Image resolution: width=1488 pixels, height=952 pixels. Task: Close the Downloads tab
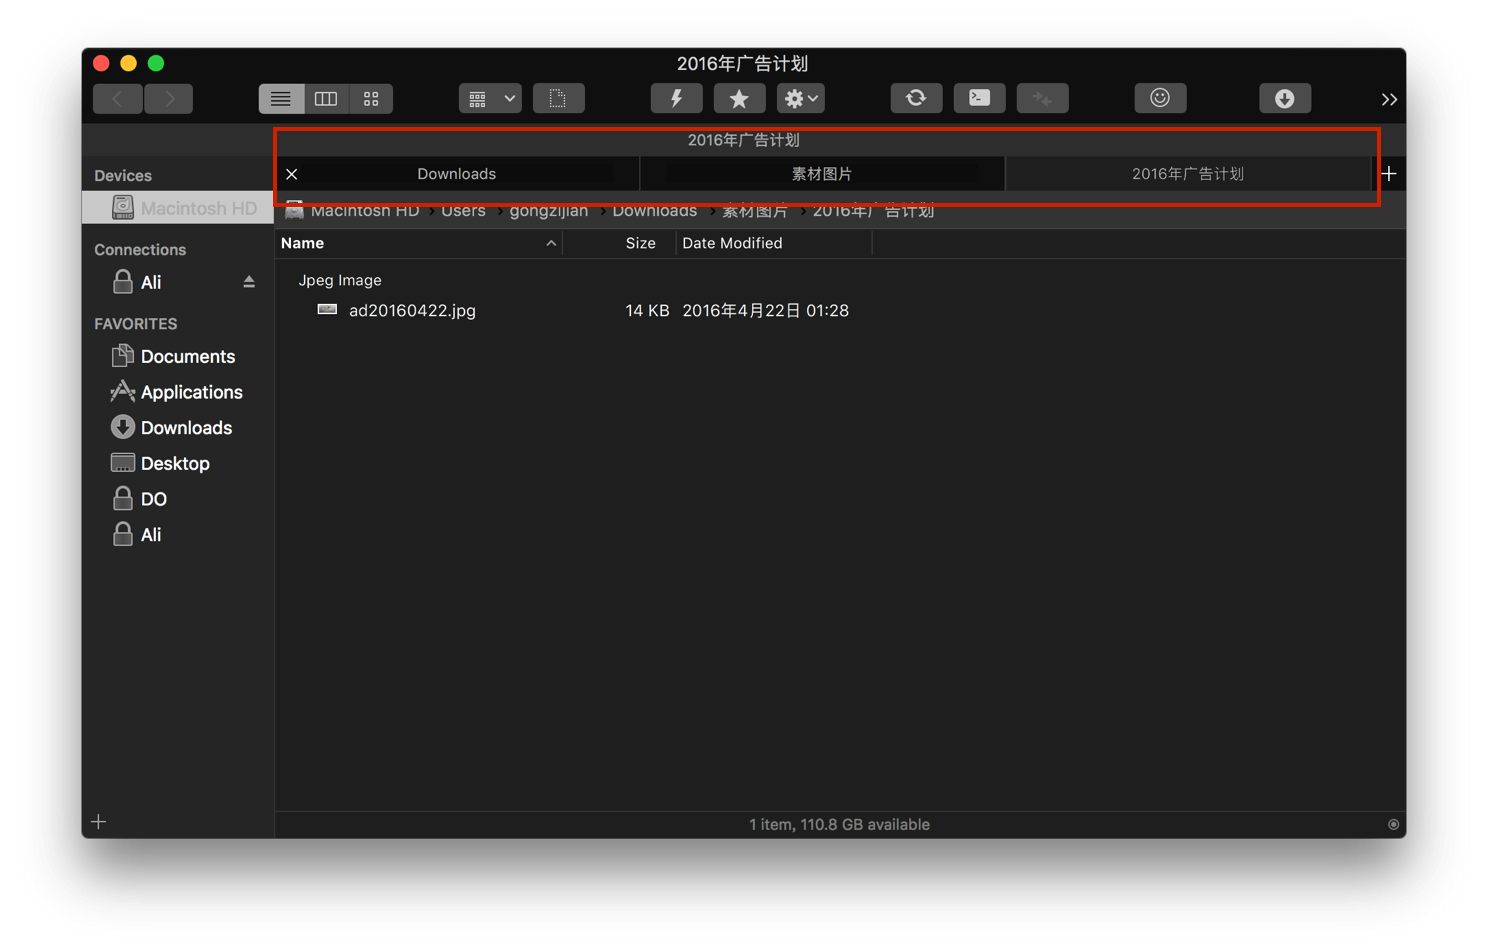(x=292, y=174)
